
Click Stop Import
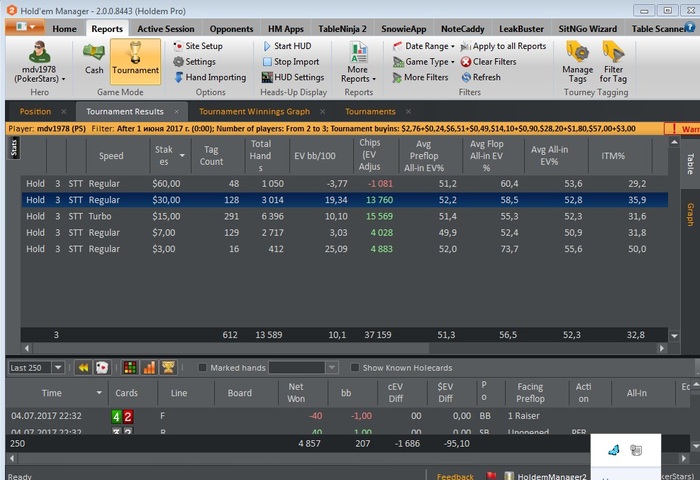(x=291, y=62)
